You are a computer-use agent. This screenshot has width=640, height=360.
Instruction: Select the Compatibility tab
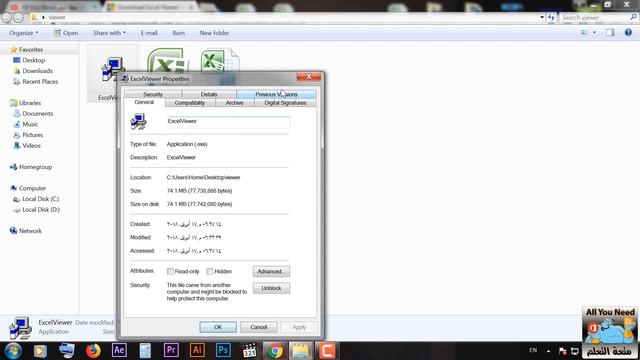[x=190, y=103]
